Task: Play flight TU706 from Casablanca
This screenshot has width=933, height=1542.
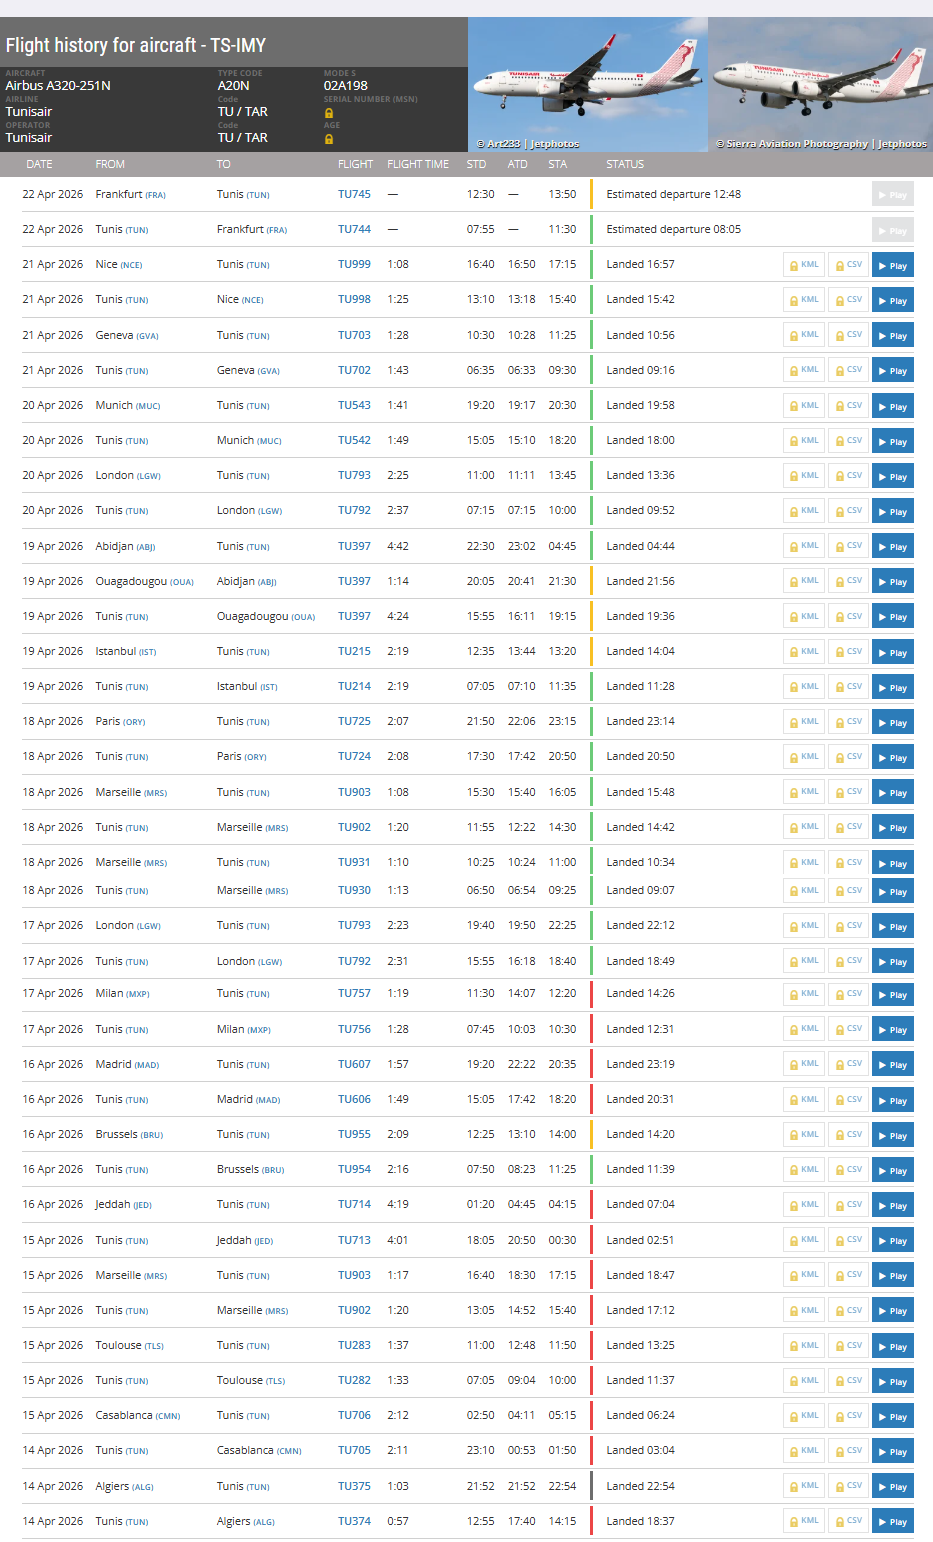Action: point(892,1416)
